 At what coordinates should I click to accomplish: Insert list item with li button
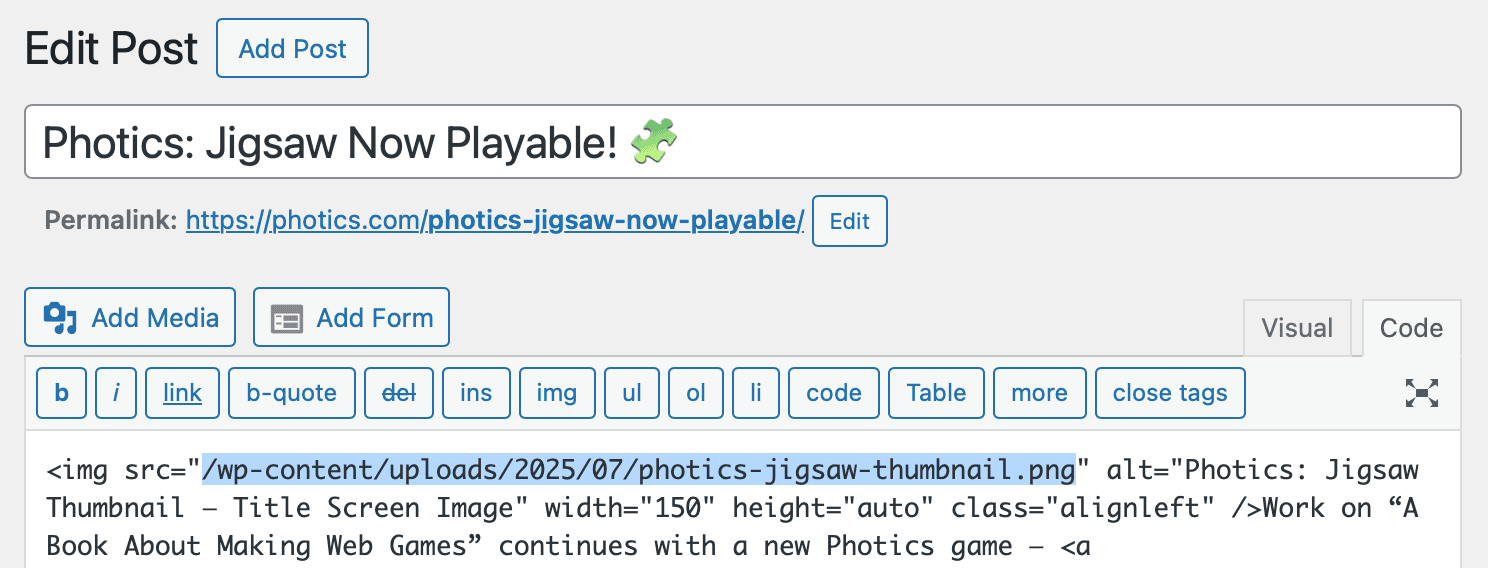[755, 393]
